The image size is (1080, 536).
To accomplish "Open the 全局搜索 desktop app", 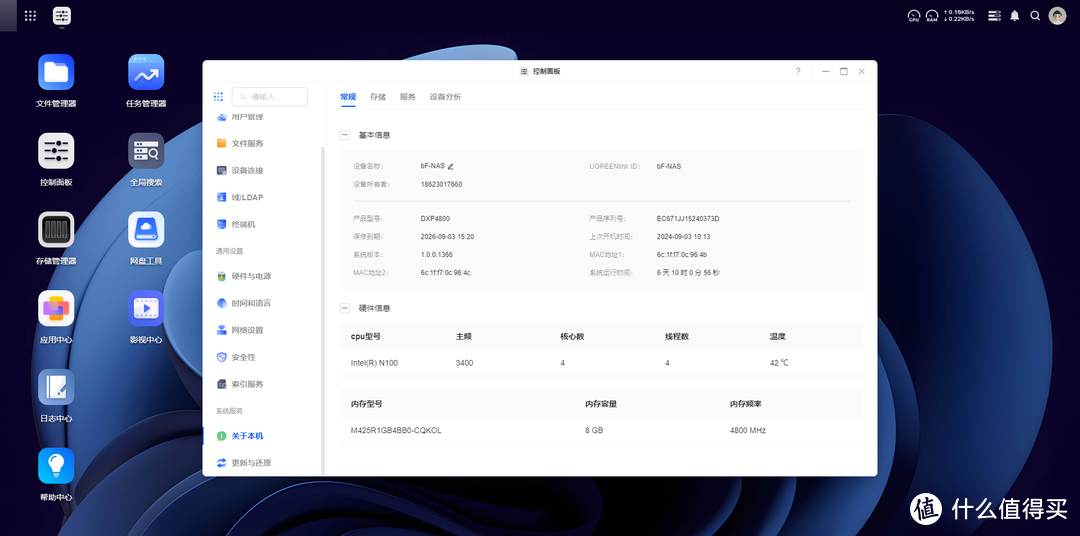I will coord(146,151).
